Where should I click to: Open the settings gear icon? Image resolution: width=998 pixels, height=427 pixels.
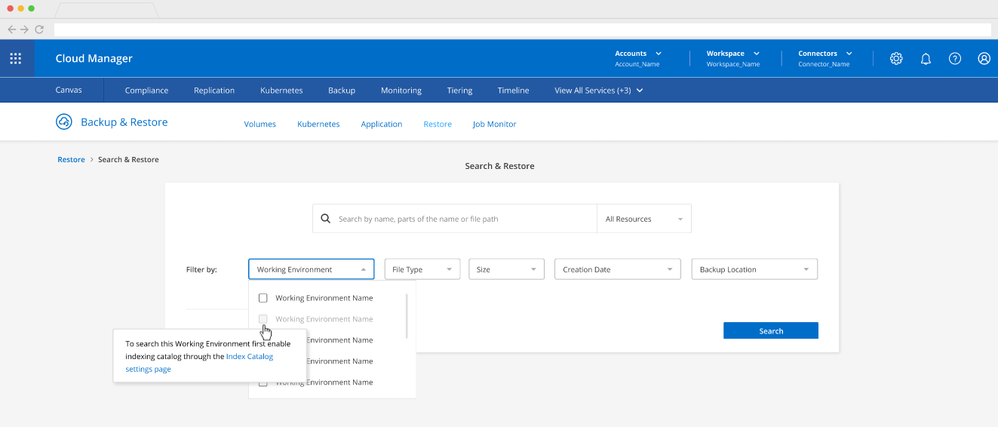pos(896,58)
